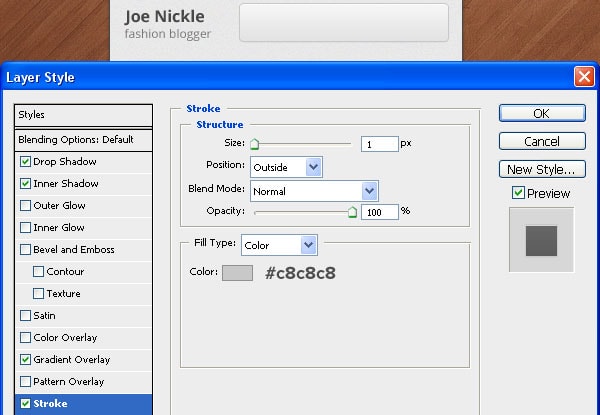Open Gradient Overlay settings label
This screenshot has height=415, width=600.
(72, 360)
